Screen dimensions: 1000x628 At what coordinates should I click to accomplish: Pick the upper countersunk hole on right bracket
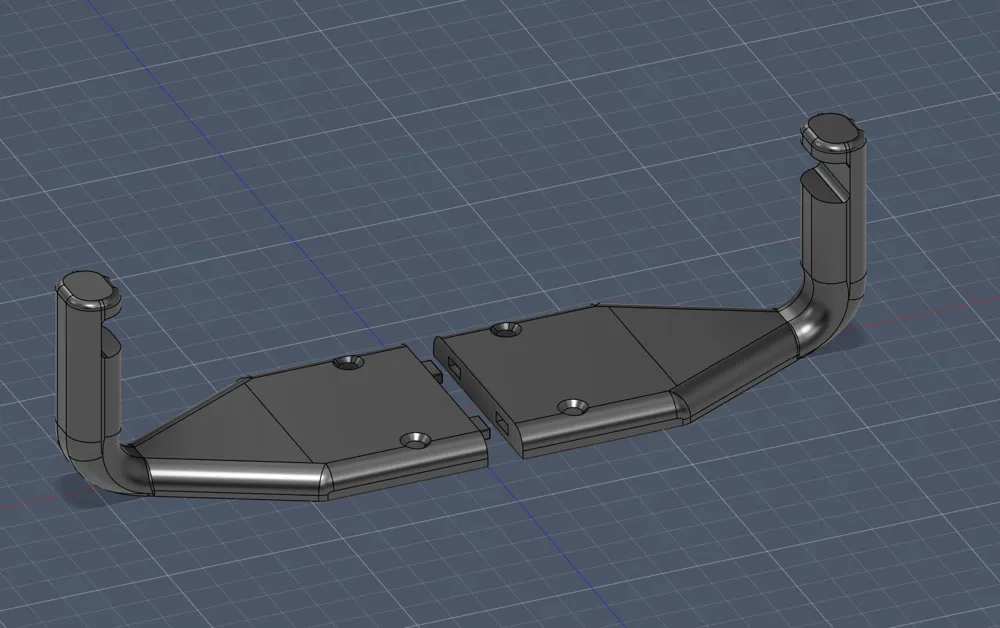tap(505, 330)
